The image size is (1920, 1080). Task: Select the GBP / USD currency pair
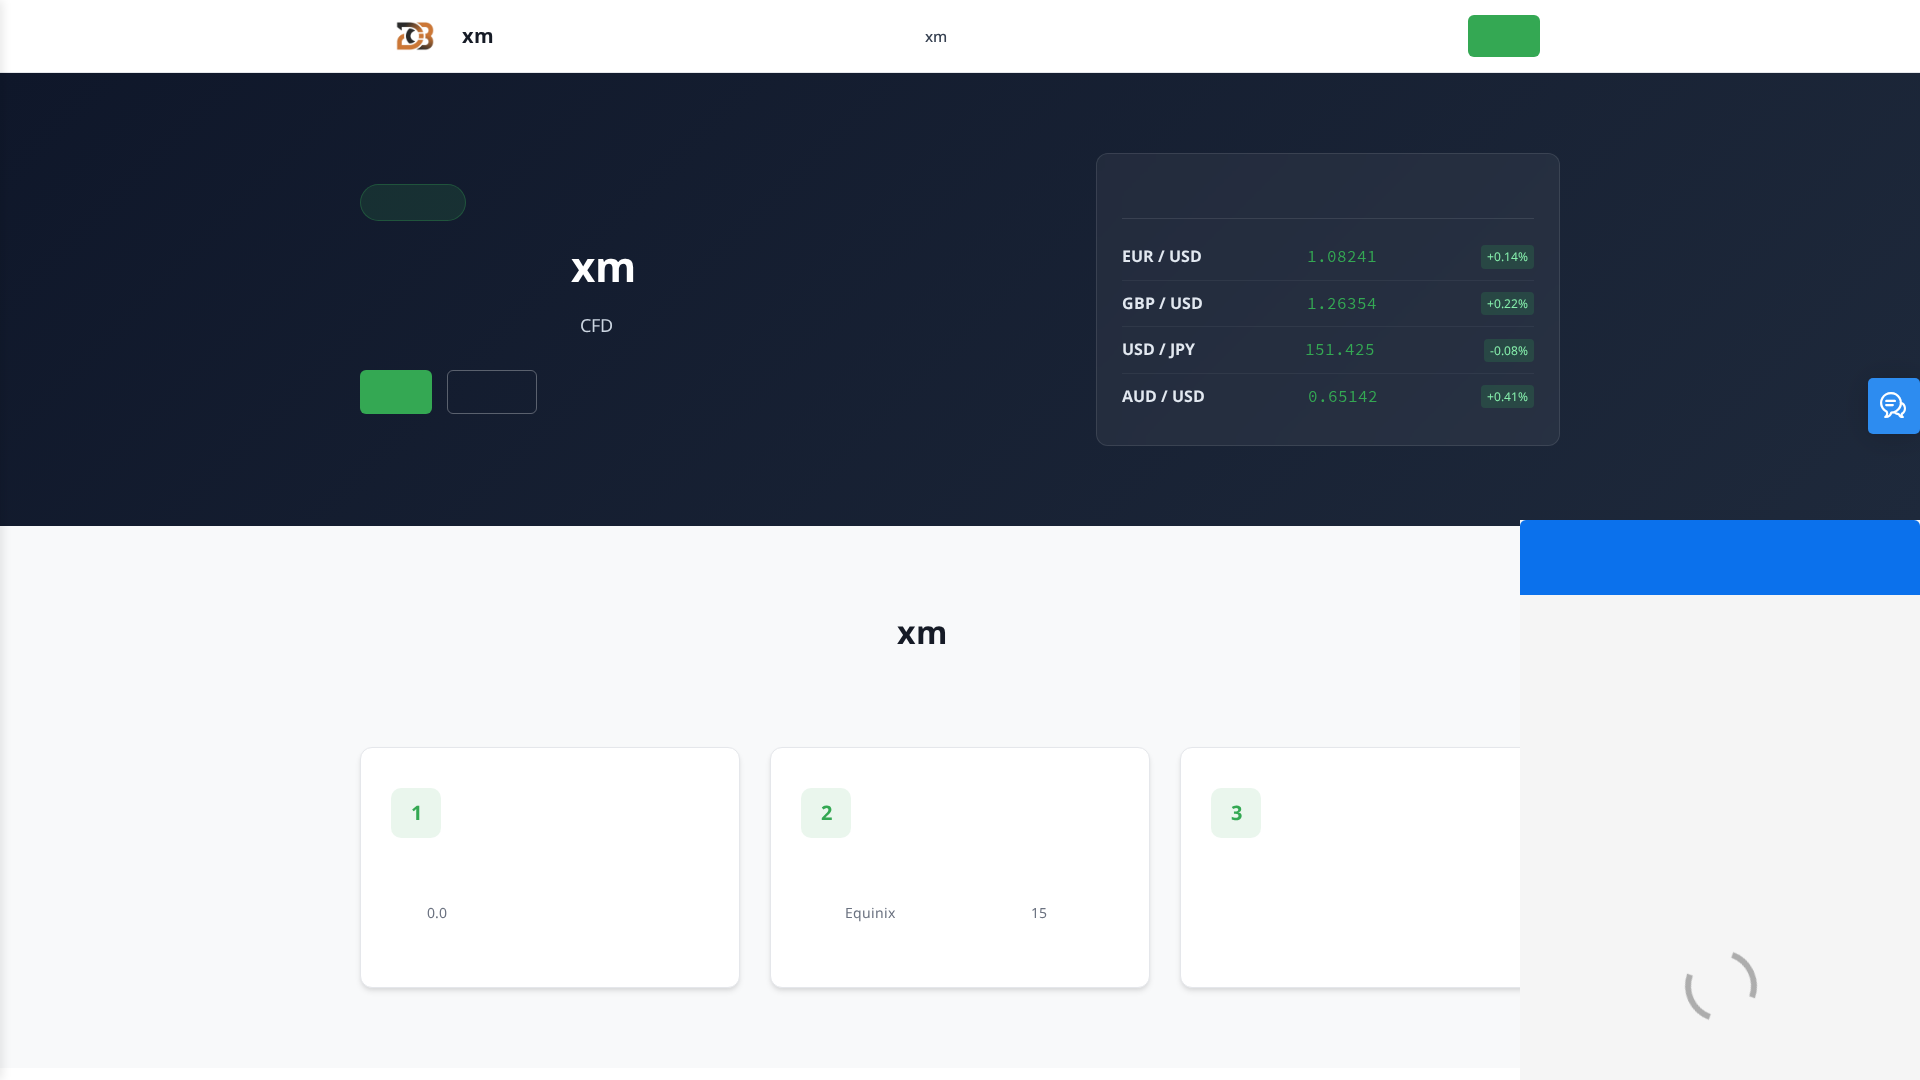click(x=1162, y=303)
